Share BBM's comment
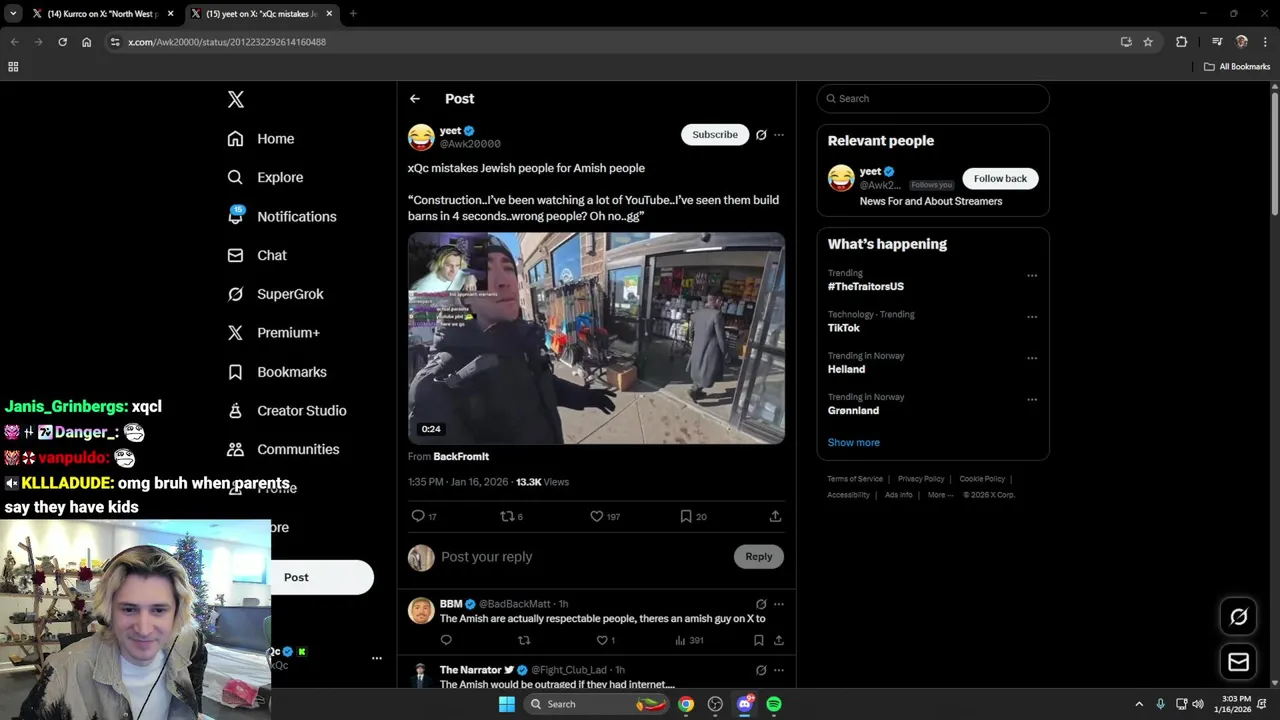The image size is (1280, 720). 778,640
